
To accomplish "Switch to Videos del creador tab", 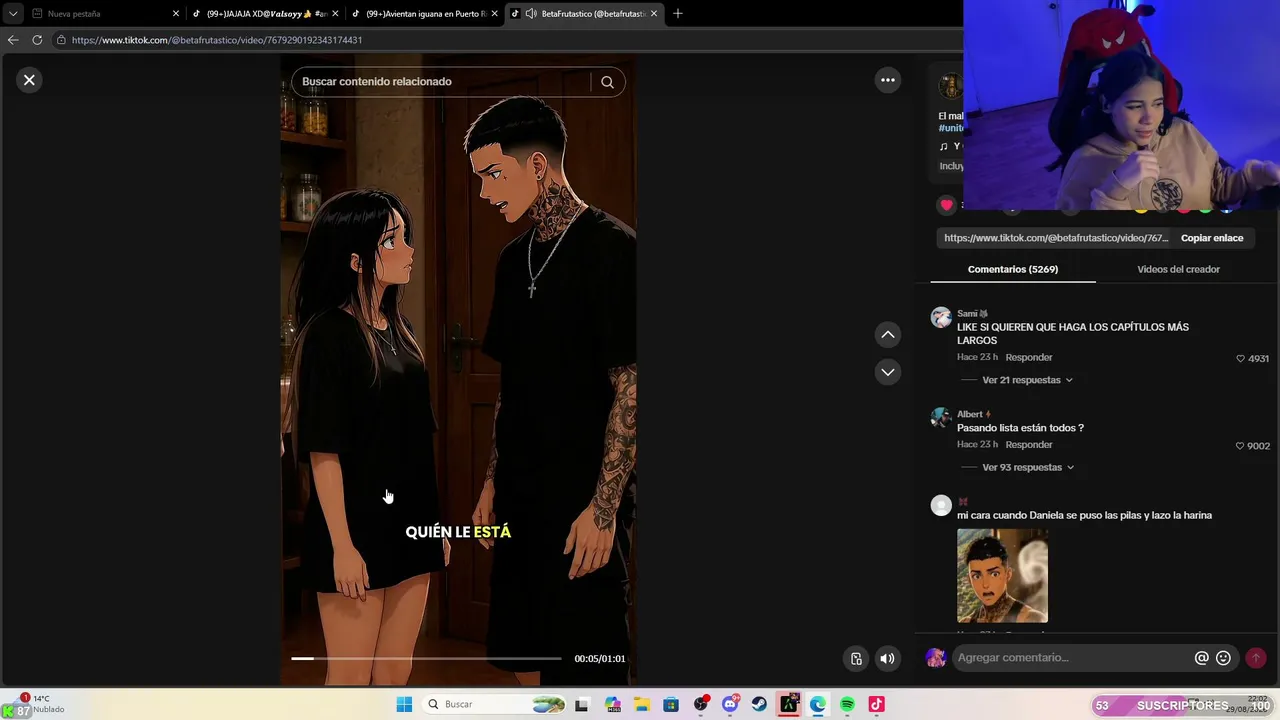I will point(1178,269).
